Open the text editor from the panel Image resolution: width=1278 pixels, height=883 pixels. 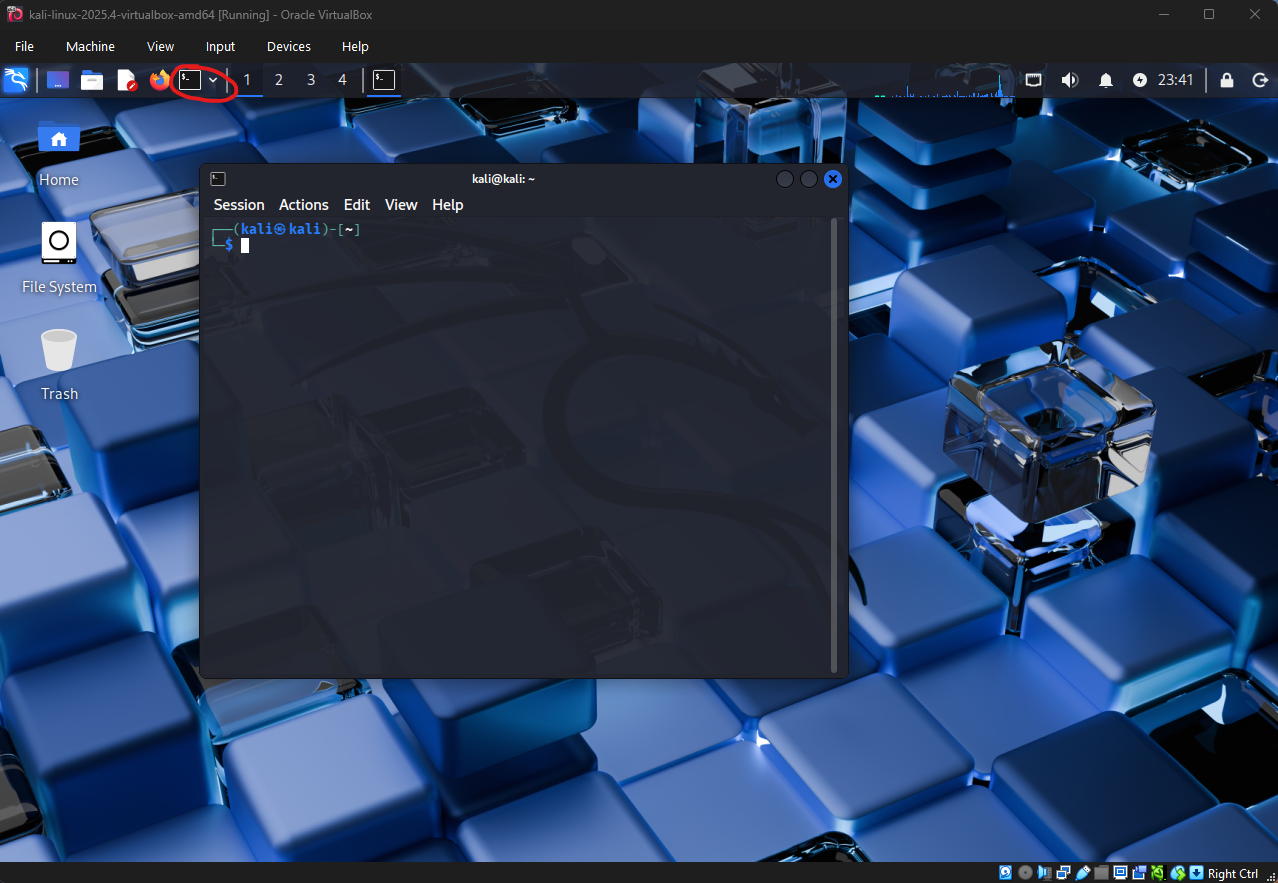(x=127, y=80)
